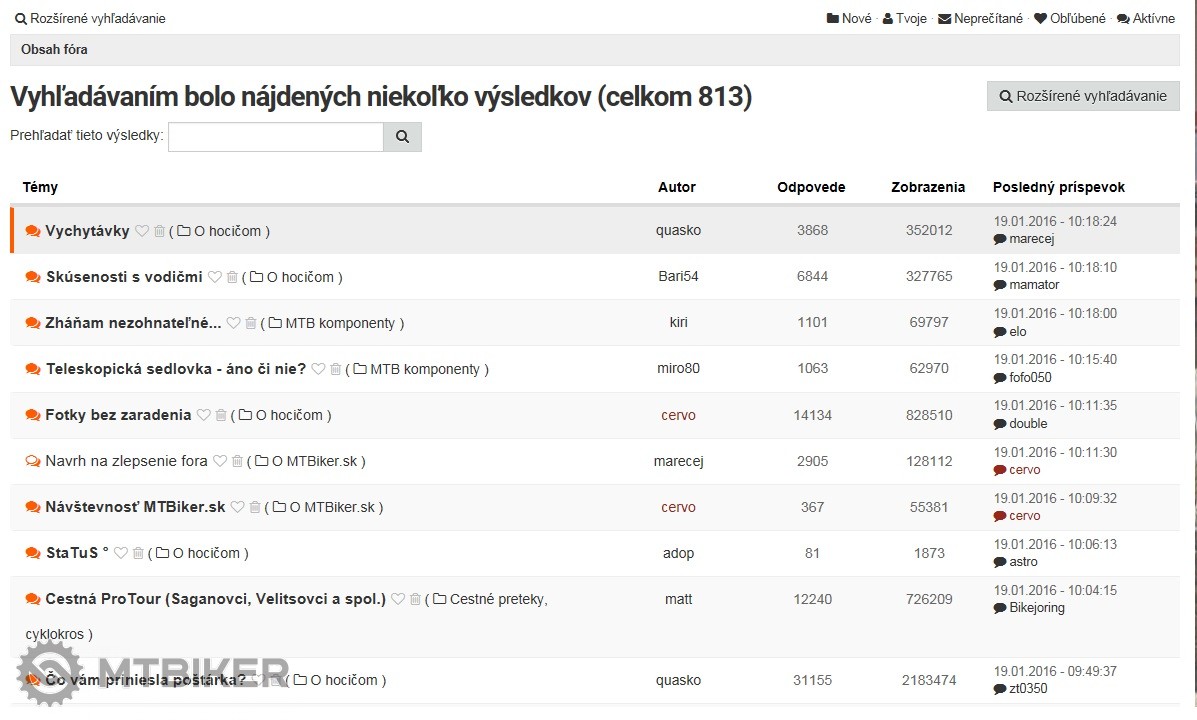Click the trash icon beside Skúsenosti s vodičmi

[232, 277]
